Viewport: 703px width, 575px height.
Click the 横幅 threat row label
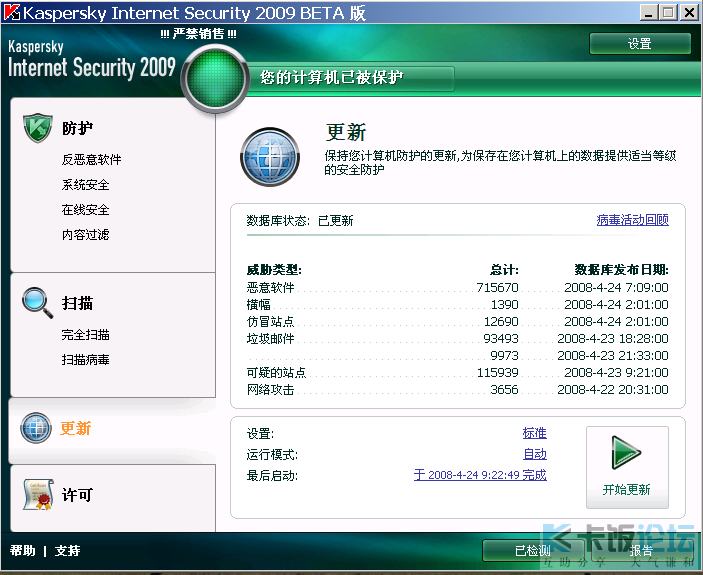click(259, 304)
